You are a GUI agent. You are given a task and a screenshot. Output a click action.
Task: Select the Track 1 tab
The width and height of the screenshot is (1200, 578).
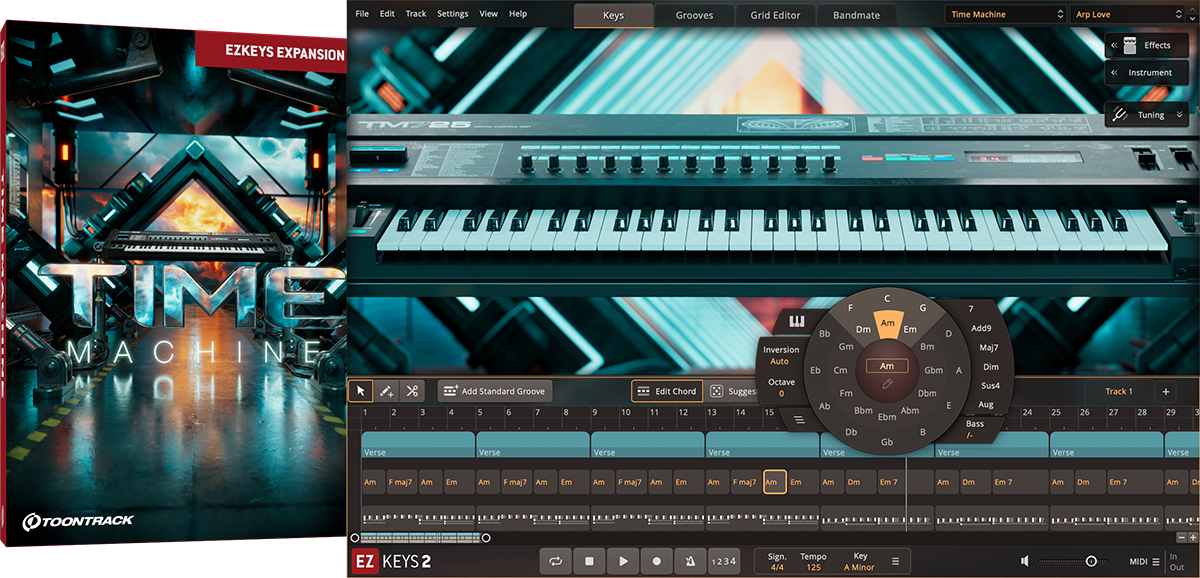pos(1119,392)
